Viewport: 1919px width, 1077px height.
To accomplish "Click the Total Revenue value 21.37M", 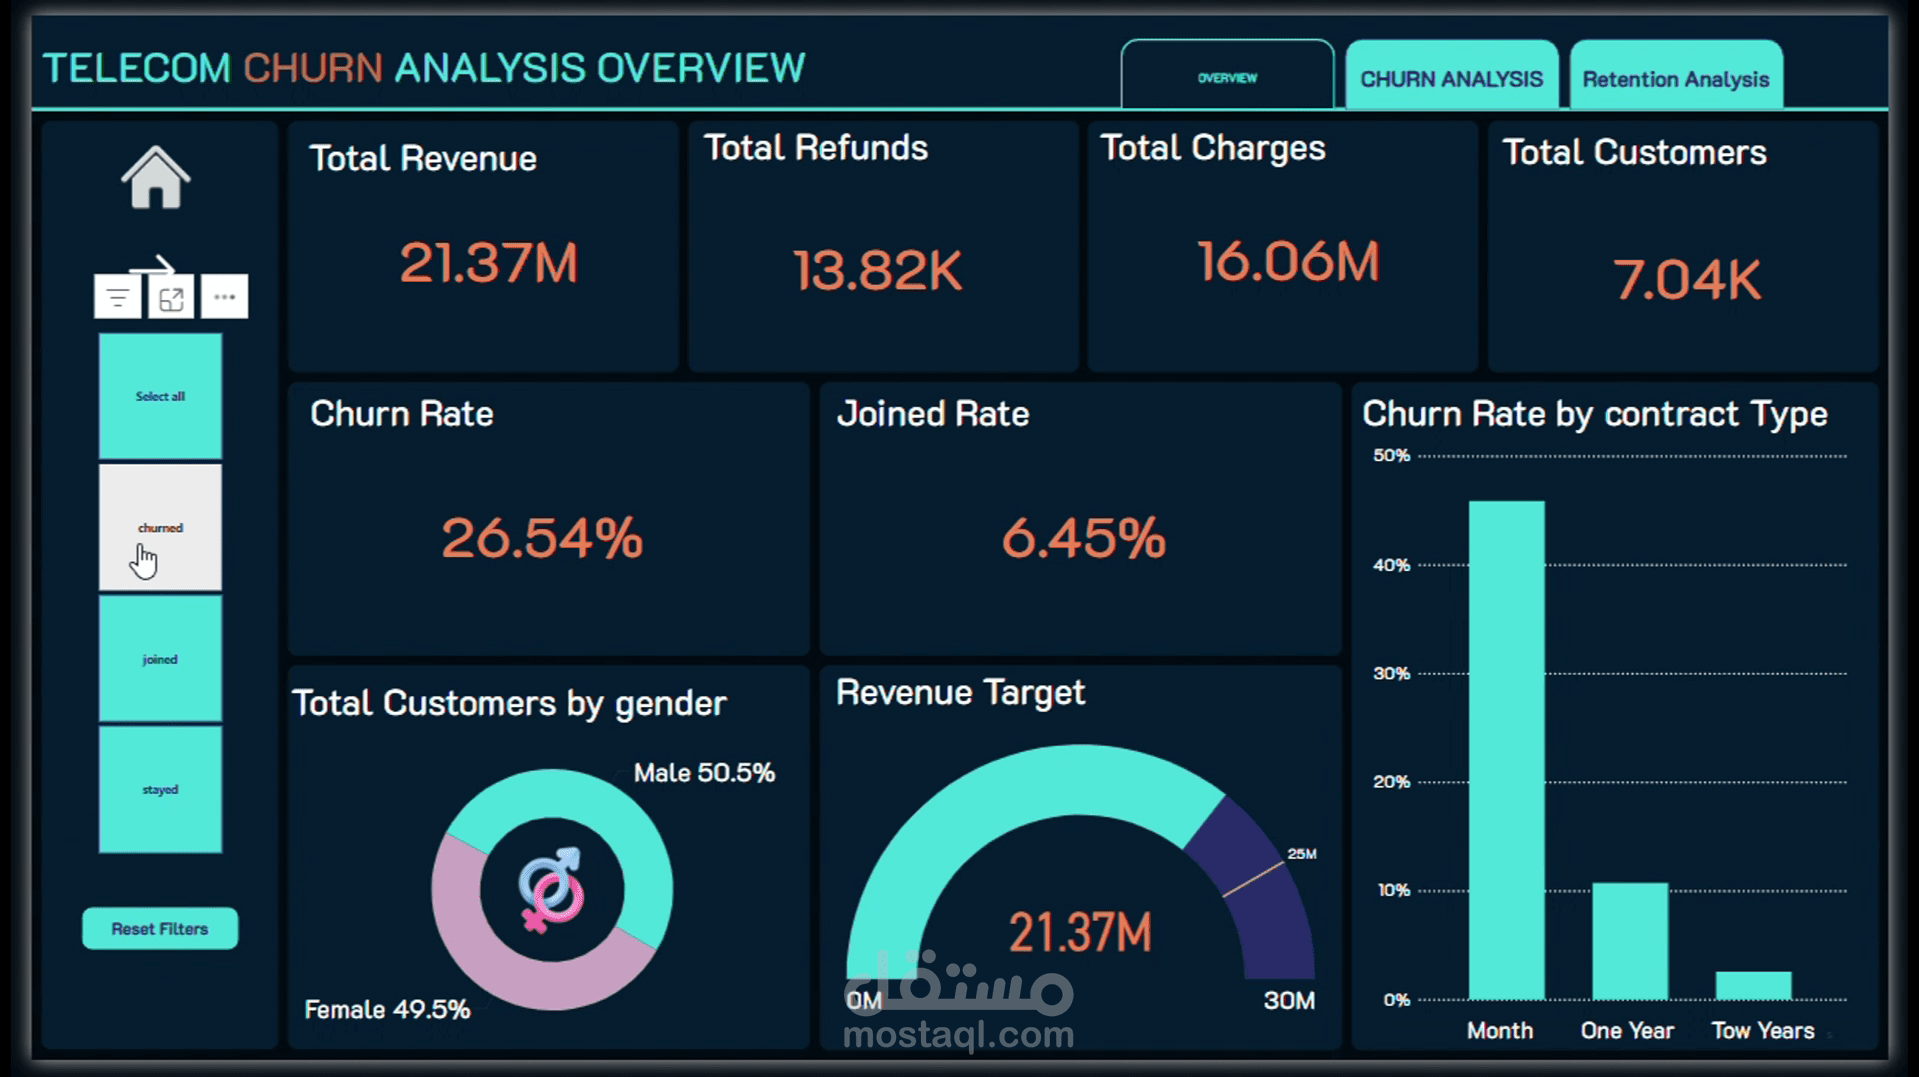I will tap(488, 263).
